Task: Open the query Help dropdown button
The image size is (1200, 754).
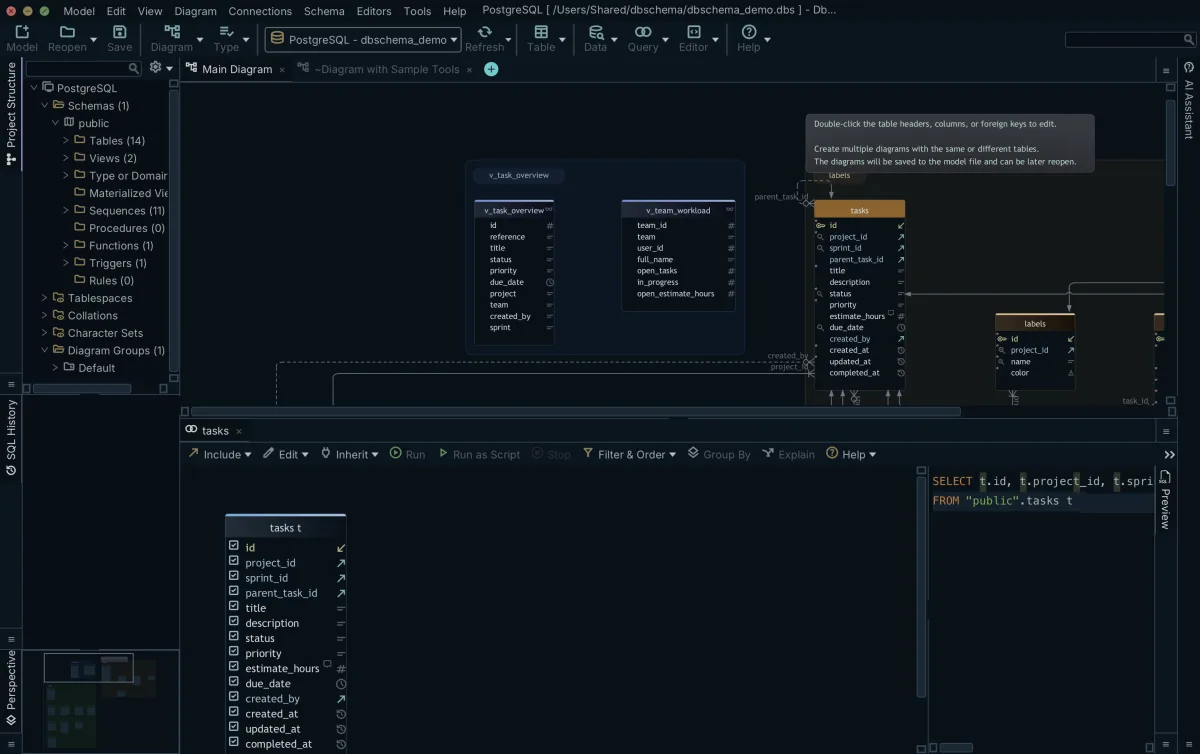Action: pyautogui.click(x=851, y=454)
